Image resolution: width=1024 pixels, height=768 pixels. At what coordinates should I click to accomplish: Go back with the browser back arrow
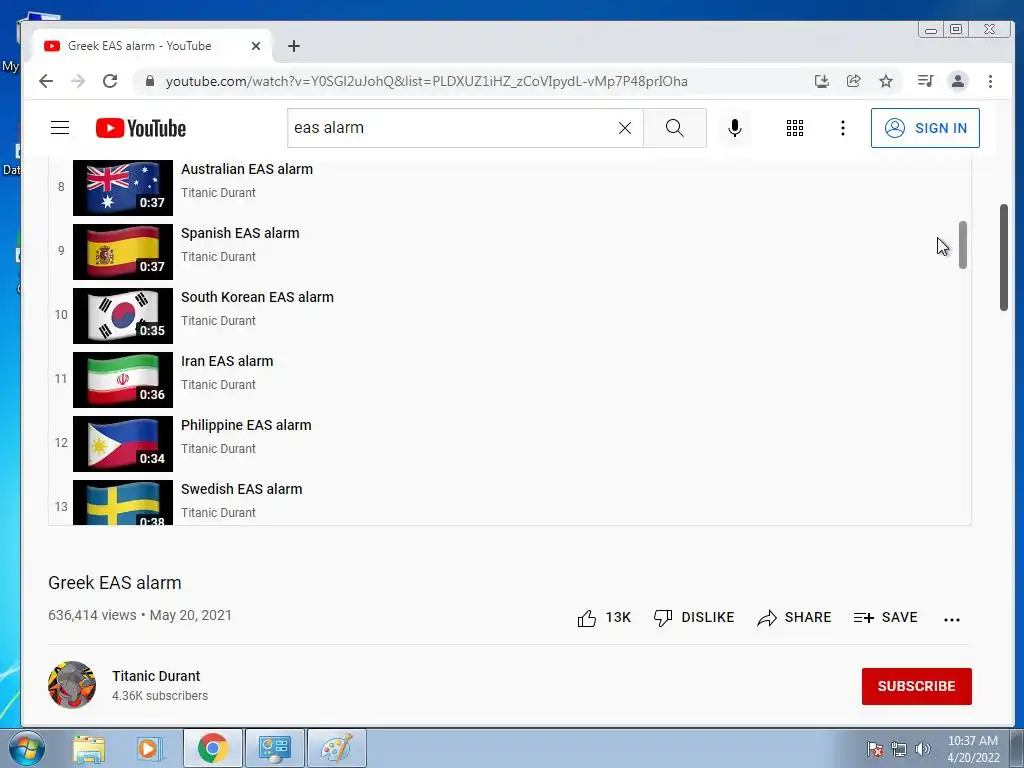46,81
